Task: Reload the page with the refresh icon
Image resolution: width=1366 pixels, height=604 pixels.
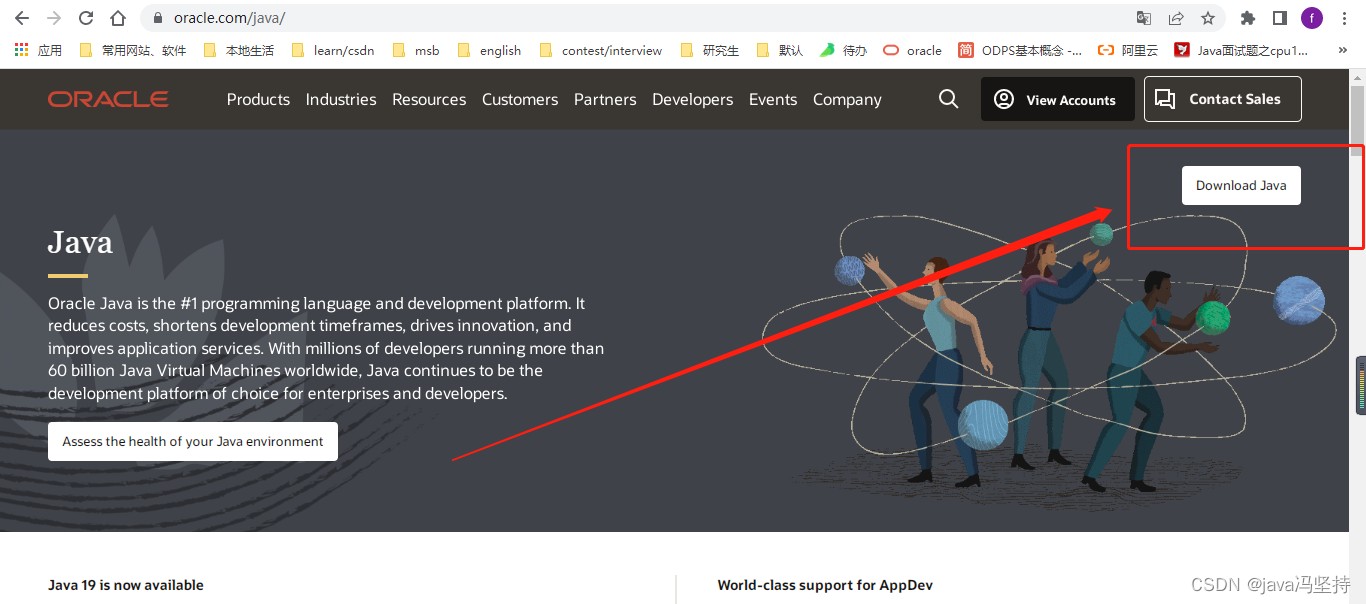Action: pyautogui.click(x=86, y=18)
